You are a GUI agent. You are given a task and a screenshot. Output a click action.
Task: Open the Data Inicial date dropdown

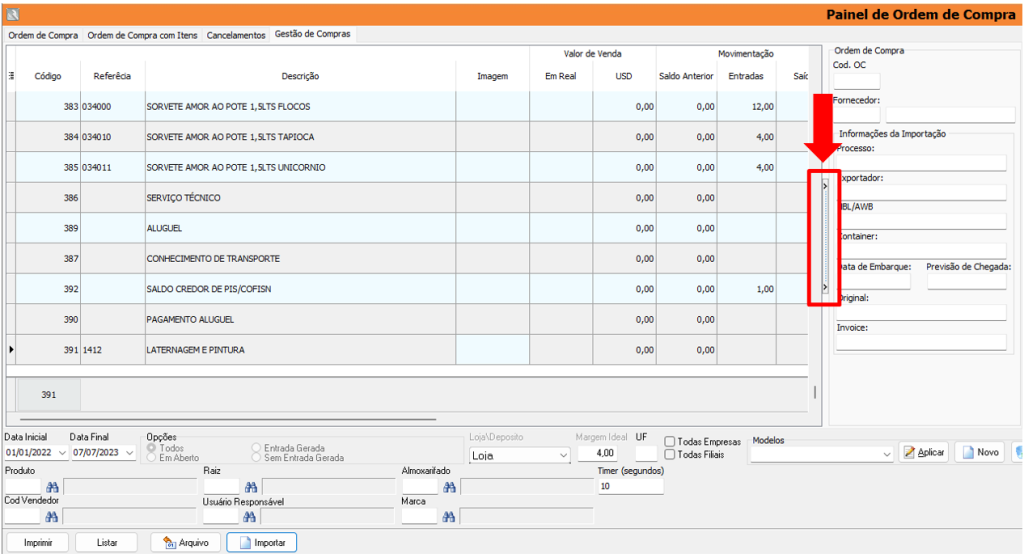(63, 453)
